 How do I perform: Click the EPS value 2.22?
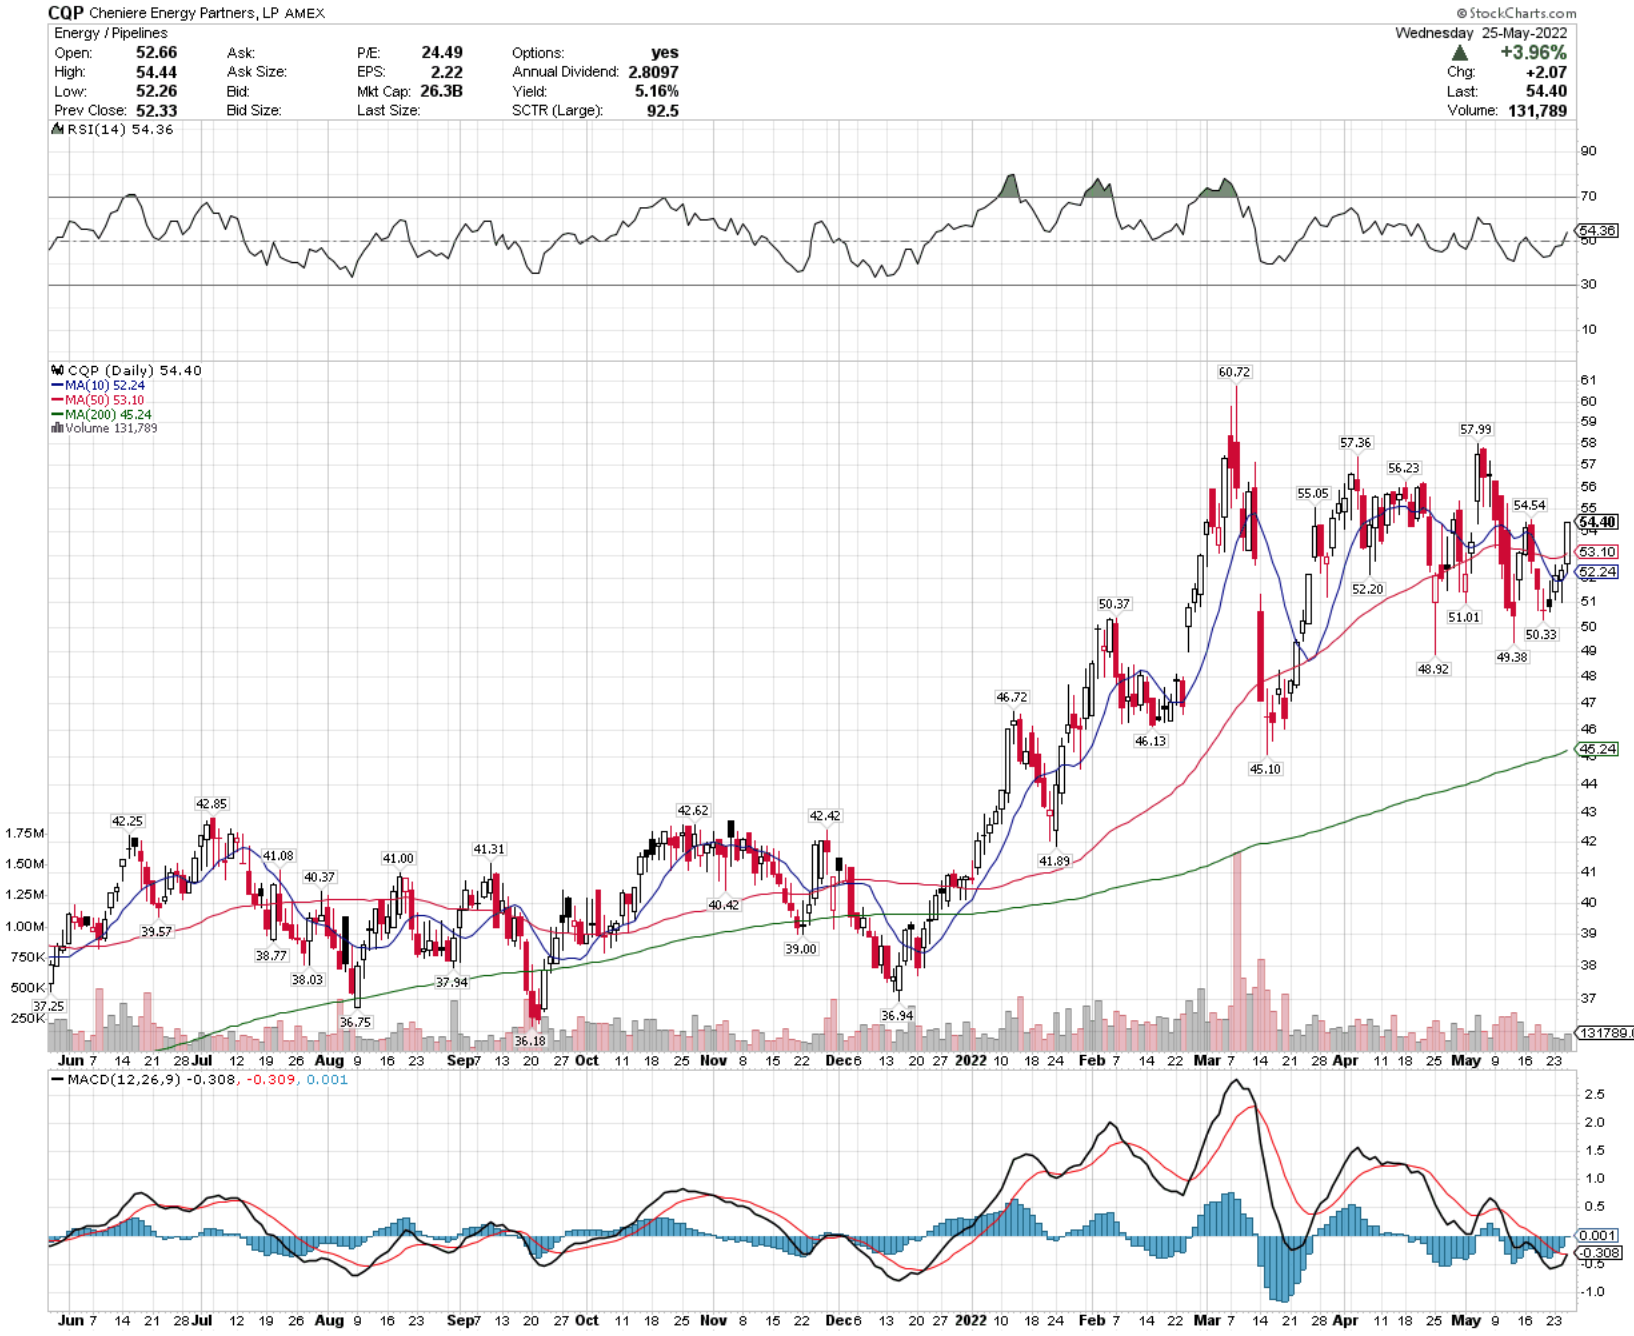click(447, 72)
